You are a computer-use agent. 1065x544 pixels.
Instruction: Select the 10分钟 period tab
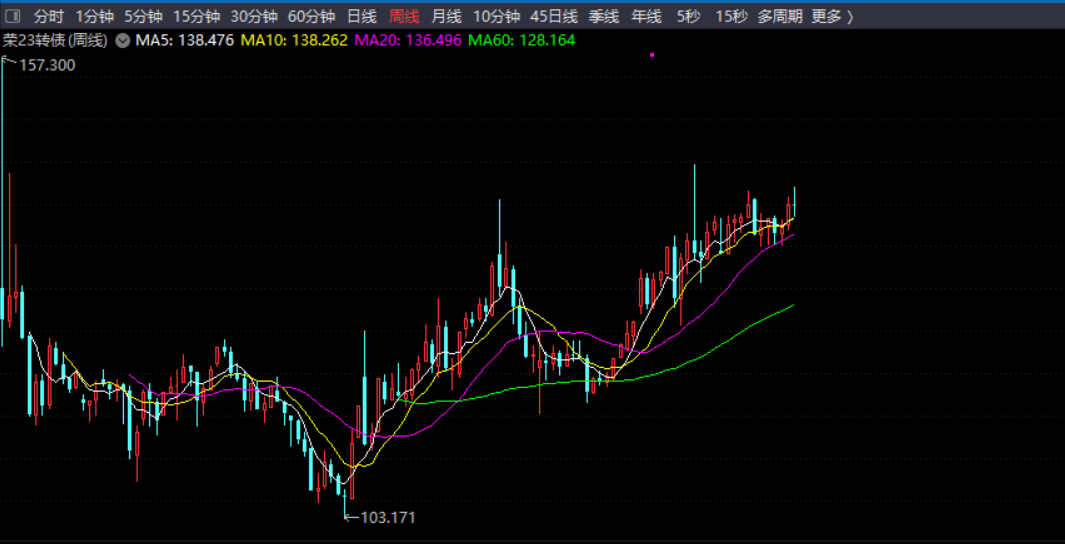point(497,17)
